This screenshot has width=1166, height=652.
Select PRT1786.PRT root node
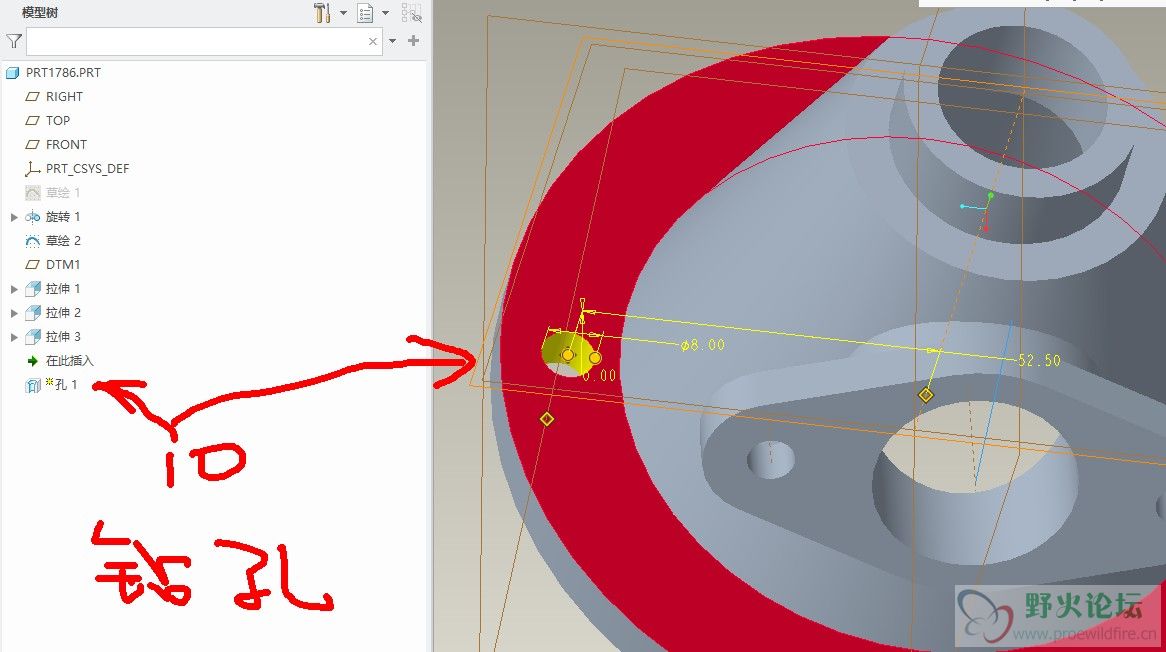click(63, 73)
